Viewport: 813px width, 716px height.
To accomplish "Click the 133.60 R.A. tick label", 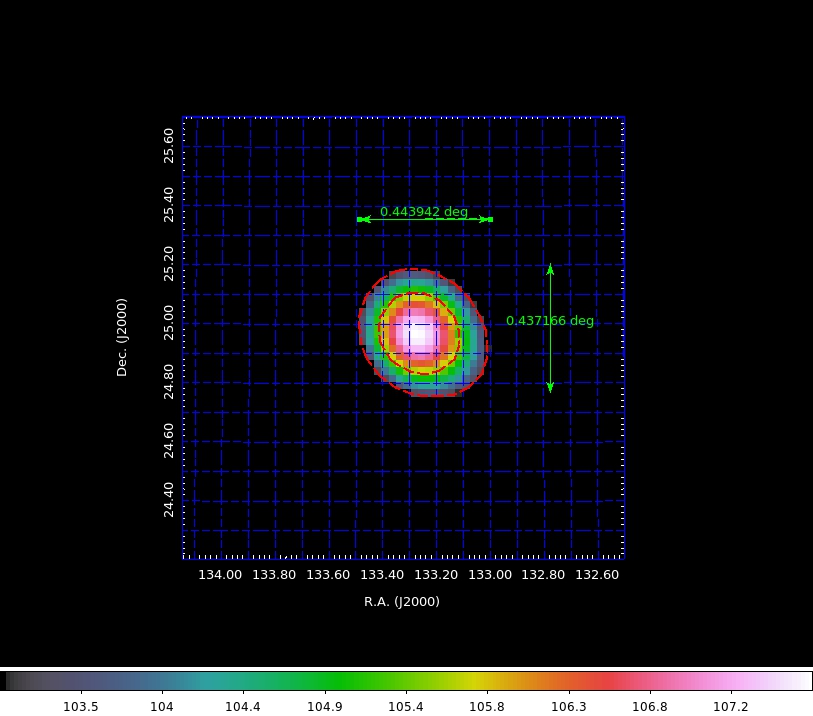I will click(328, 575).
